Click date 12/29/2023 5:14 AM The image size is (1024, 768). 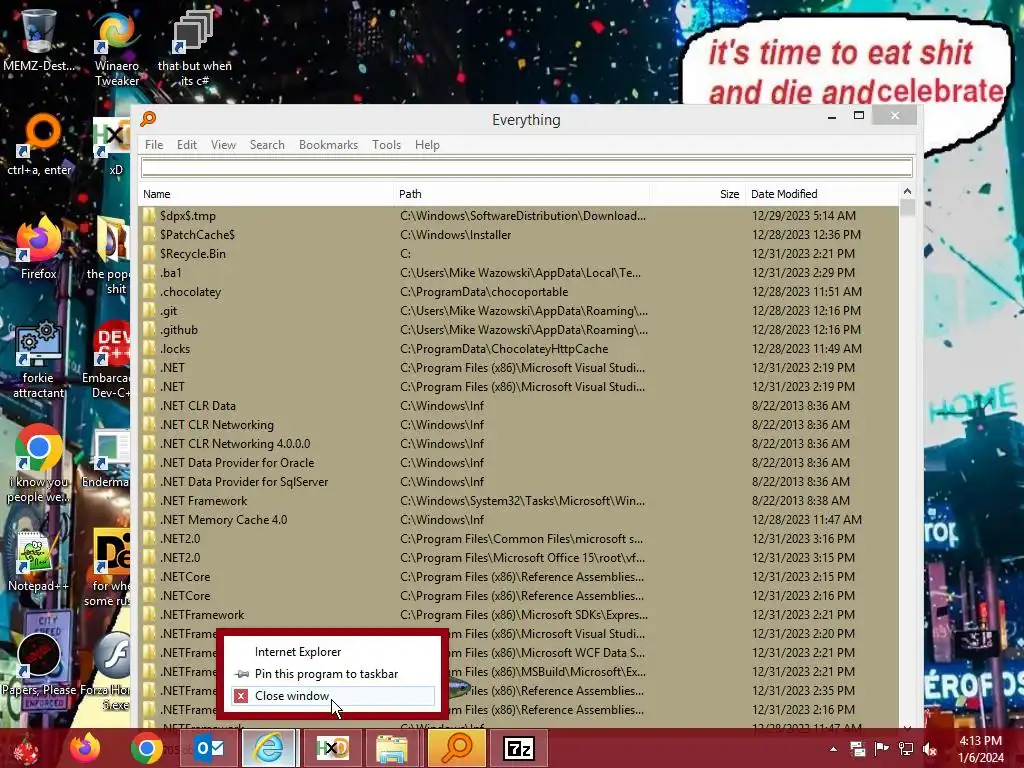804,216
